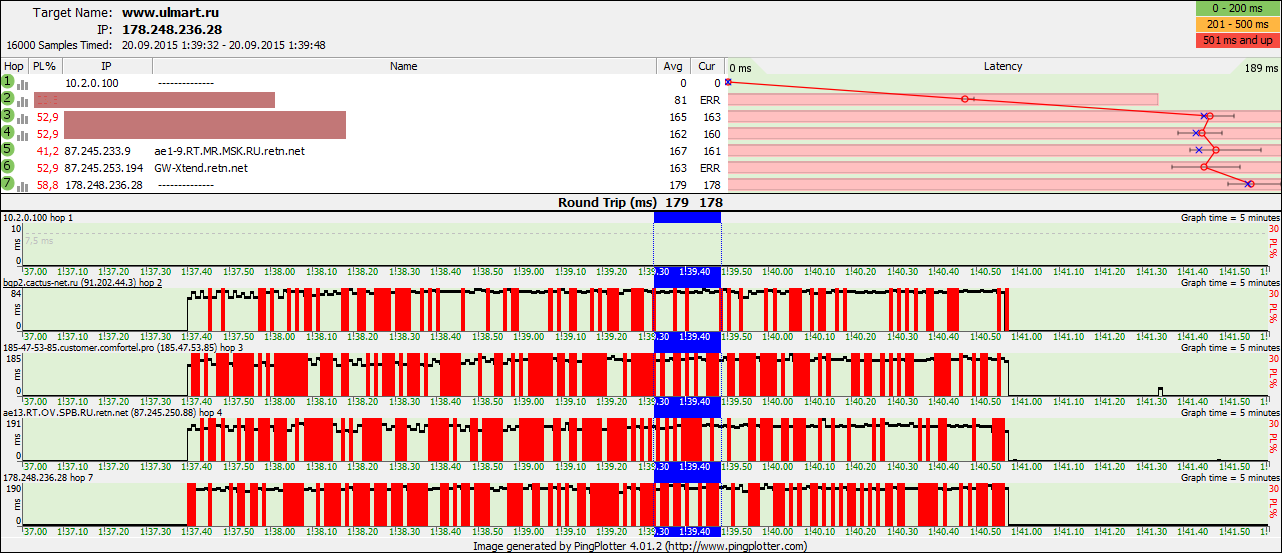Select the hop 5 green number circle
1282x553 pixels.
[8, 150]
